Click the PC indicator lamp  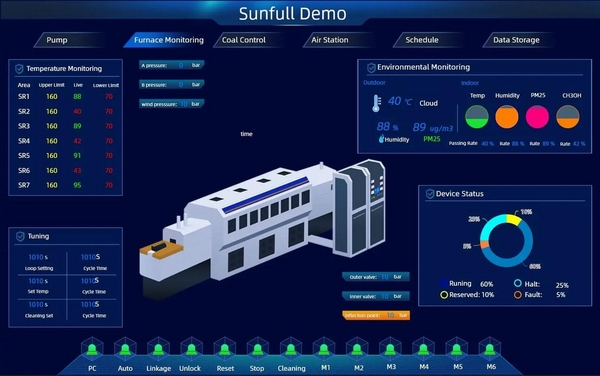pyautogui.click(x=92, y=349)
